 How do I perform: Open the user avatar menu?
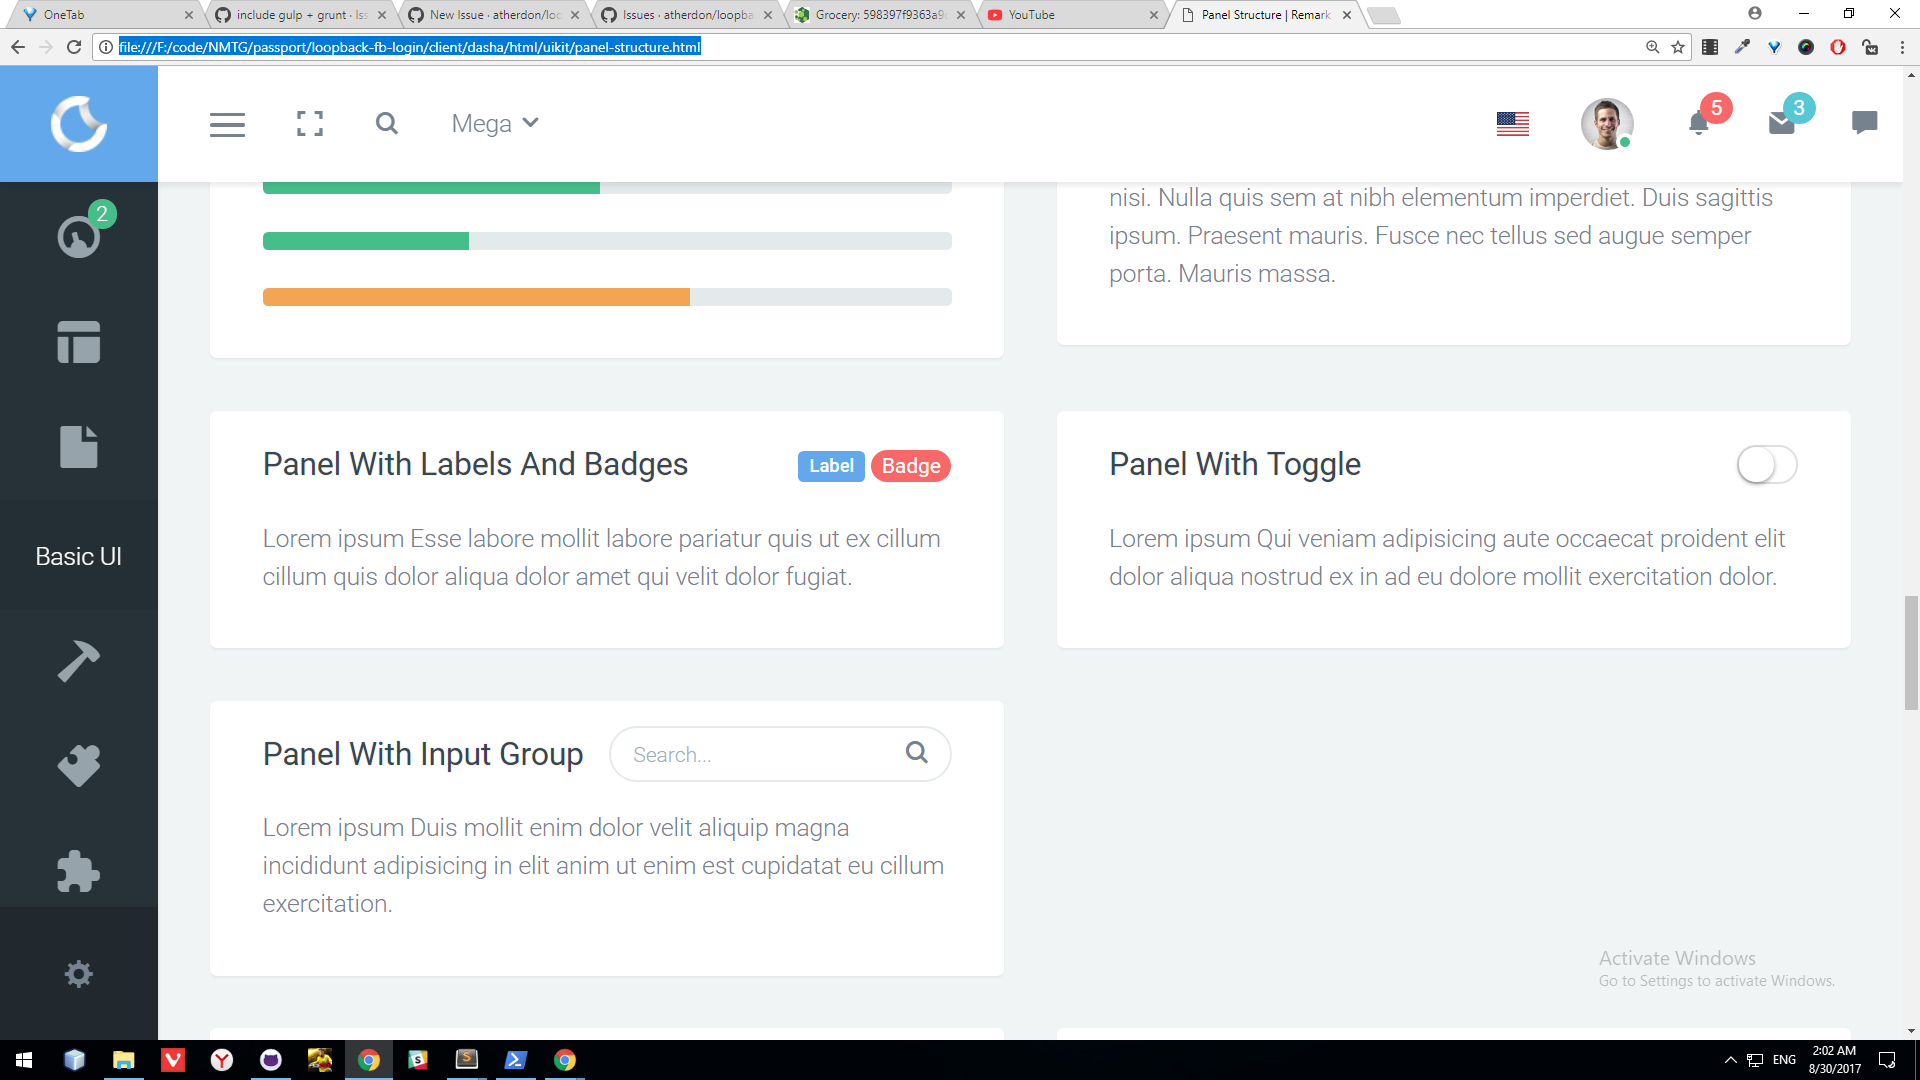click(1607, 124)
